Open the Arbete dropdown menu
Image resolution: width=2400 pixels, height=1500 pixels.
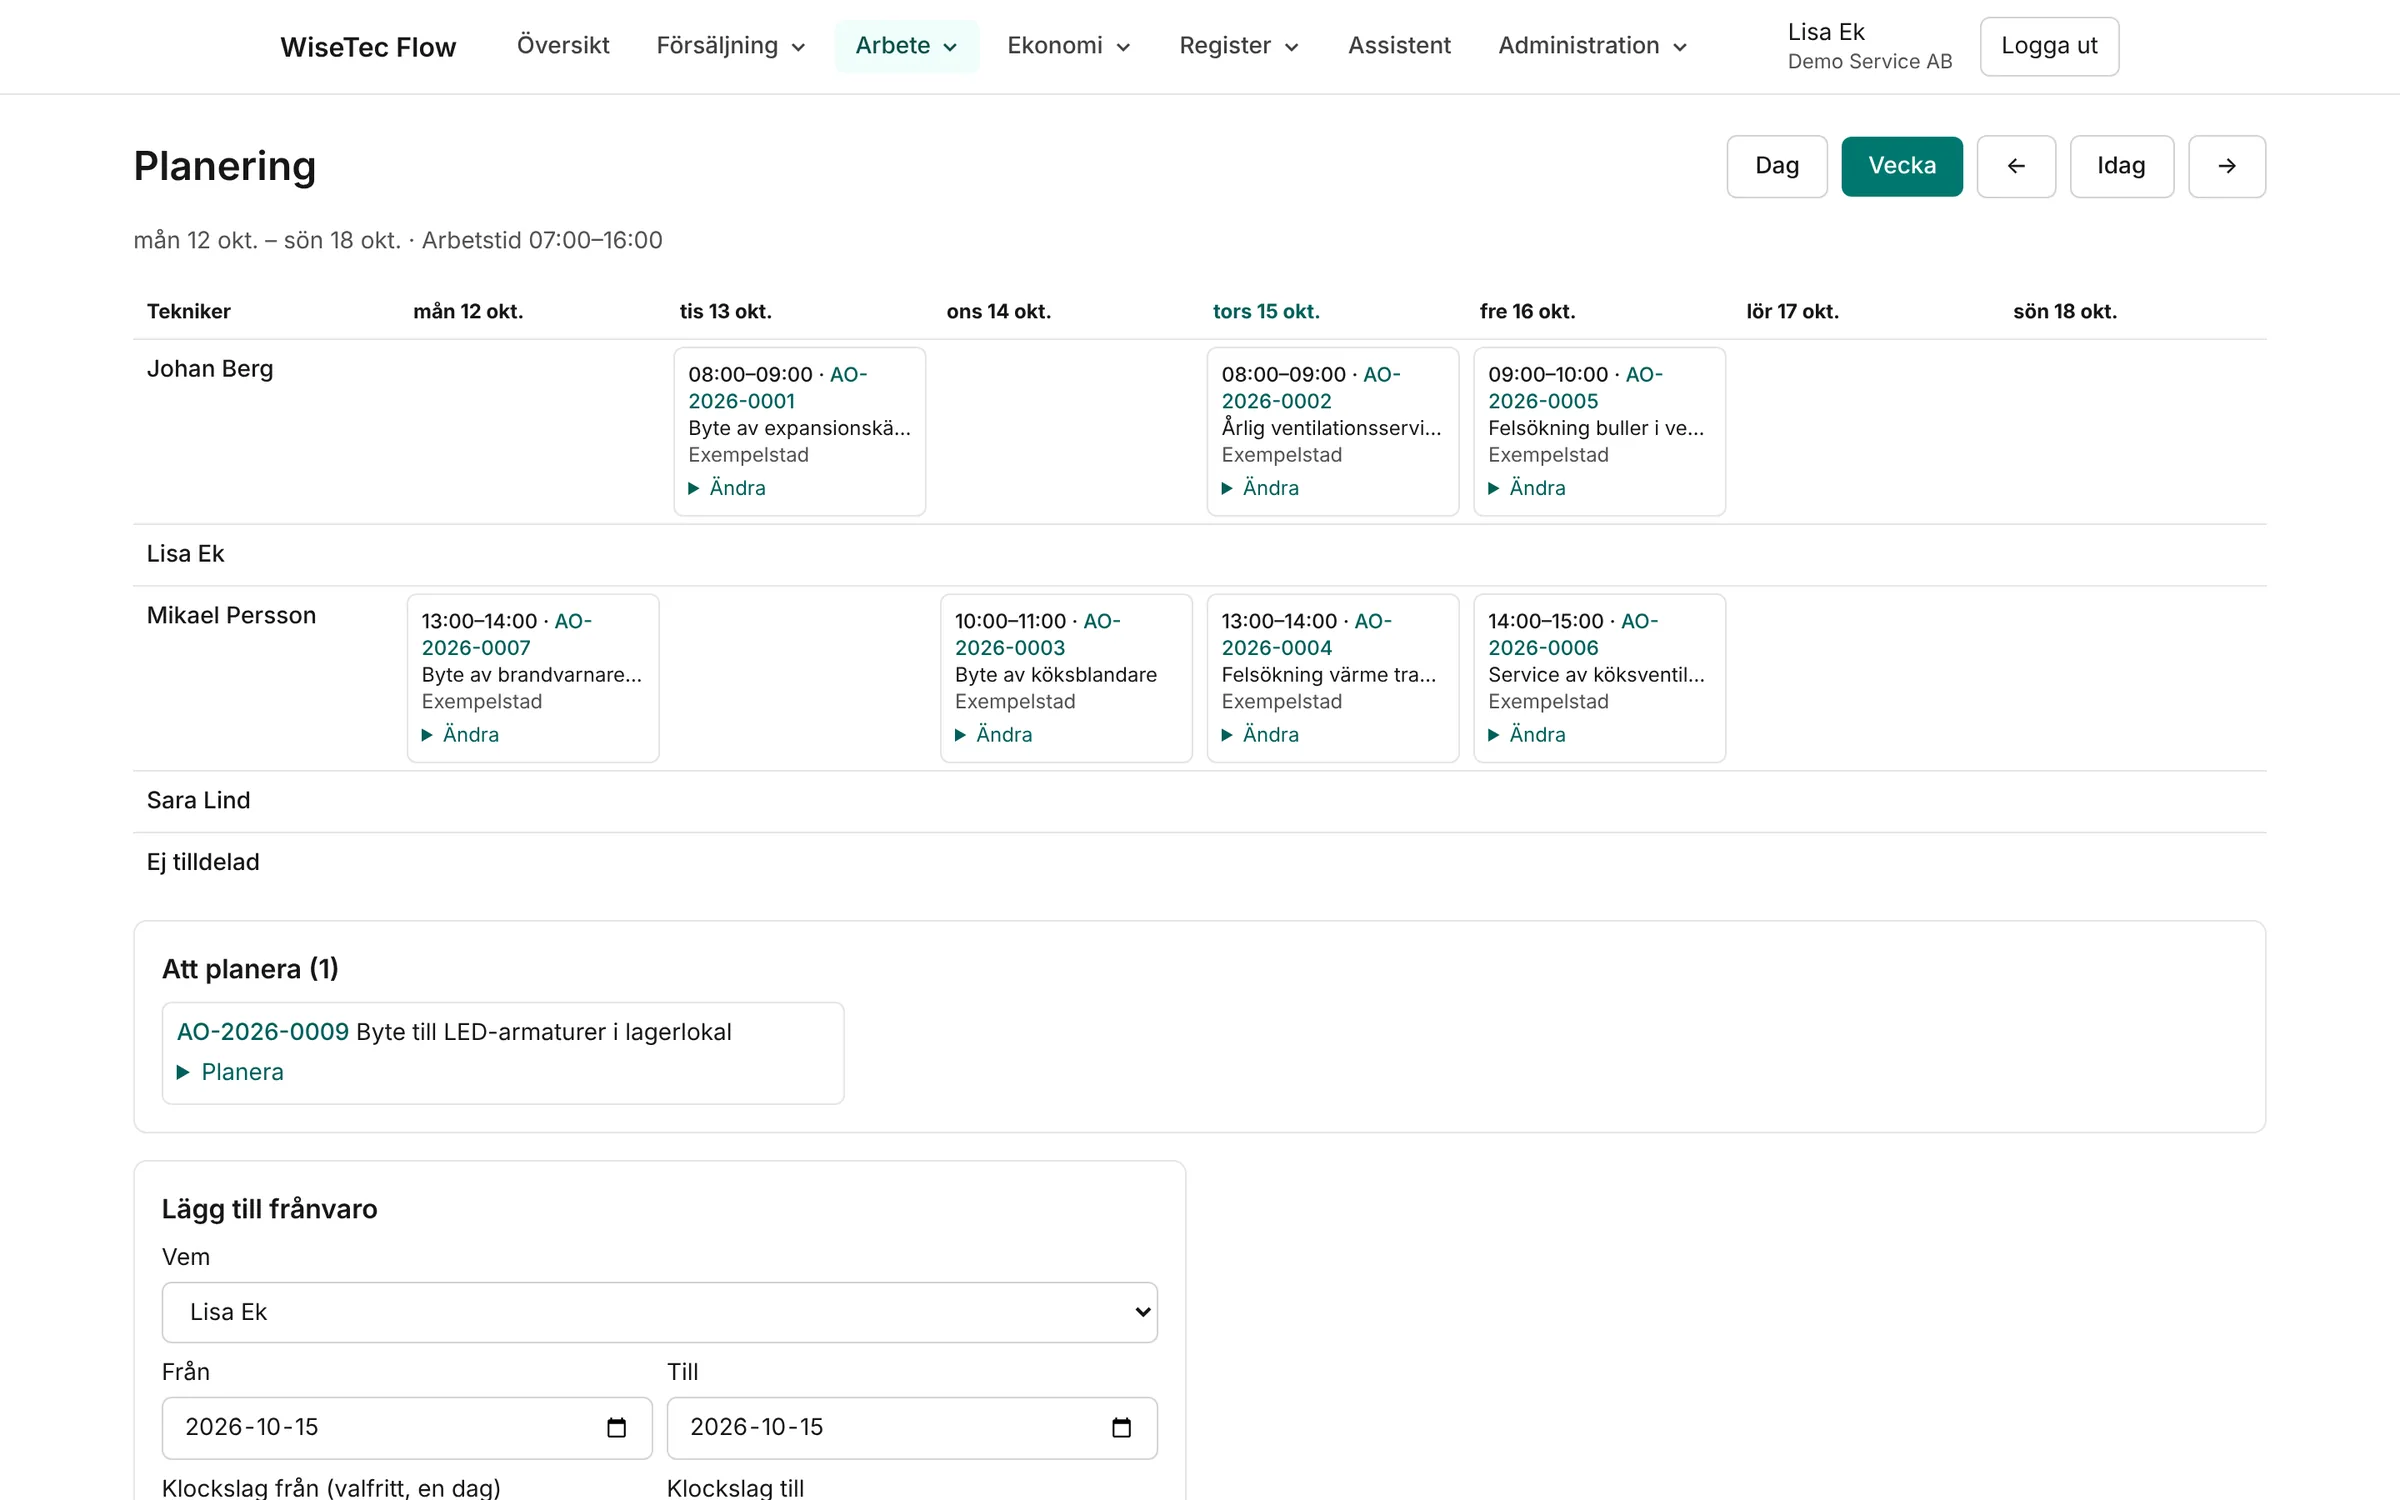[x=906, y=46]
